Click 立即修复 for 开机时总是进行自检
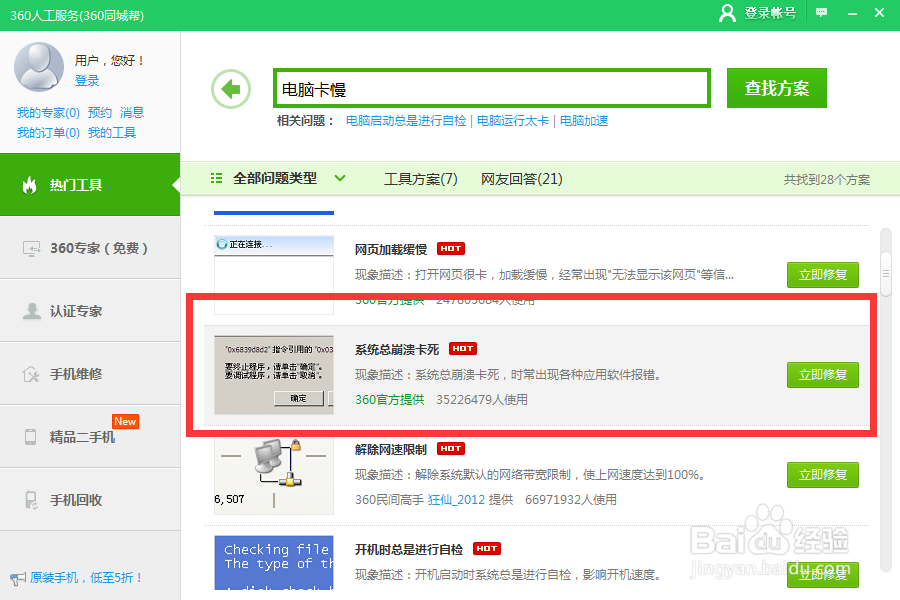Image resolution: width=900 pixels, height=600 pixels. click(823, 575)
